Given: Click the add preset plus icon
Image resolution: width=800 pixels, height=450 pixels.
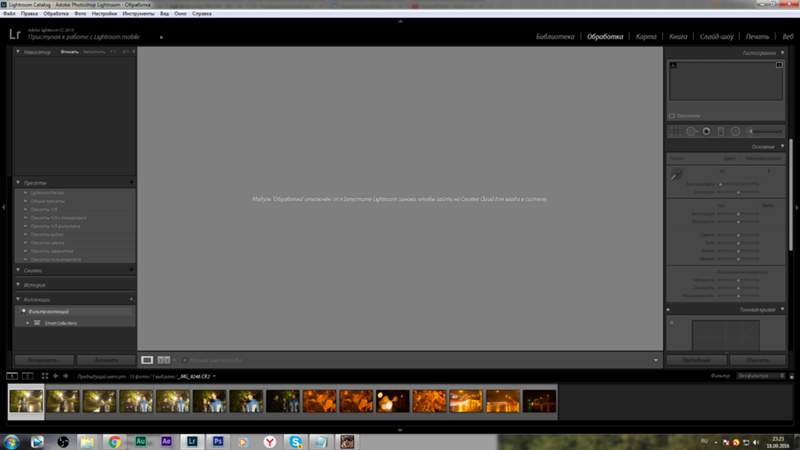Looking at the screenshot, I should [x=131, y=183].
